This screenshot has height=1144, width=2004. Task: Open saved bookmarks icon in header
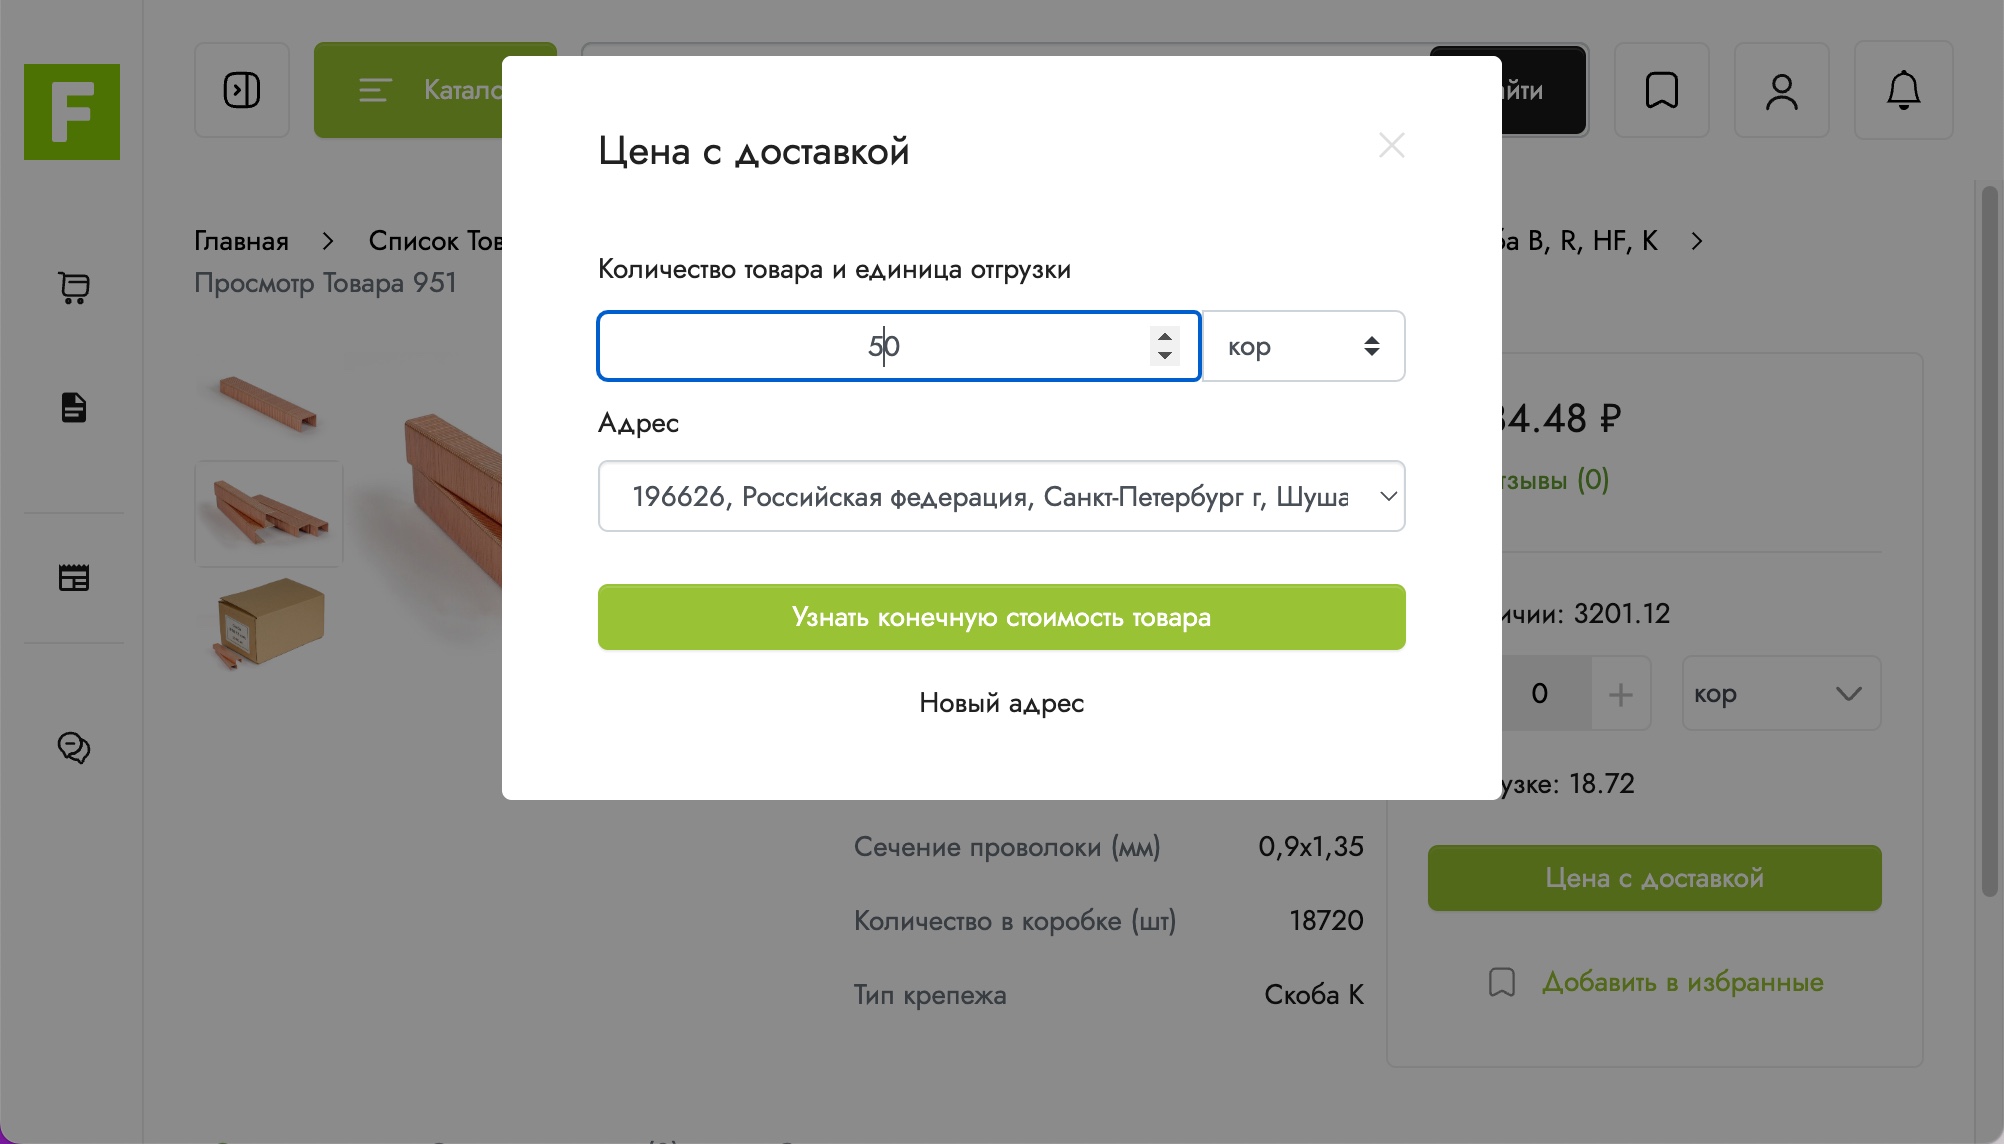[x=1662, y=90]
